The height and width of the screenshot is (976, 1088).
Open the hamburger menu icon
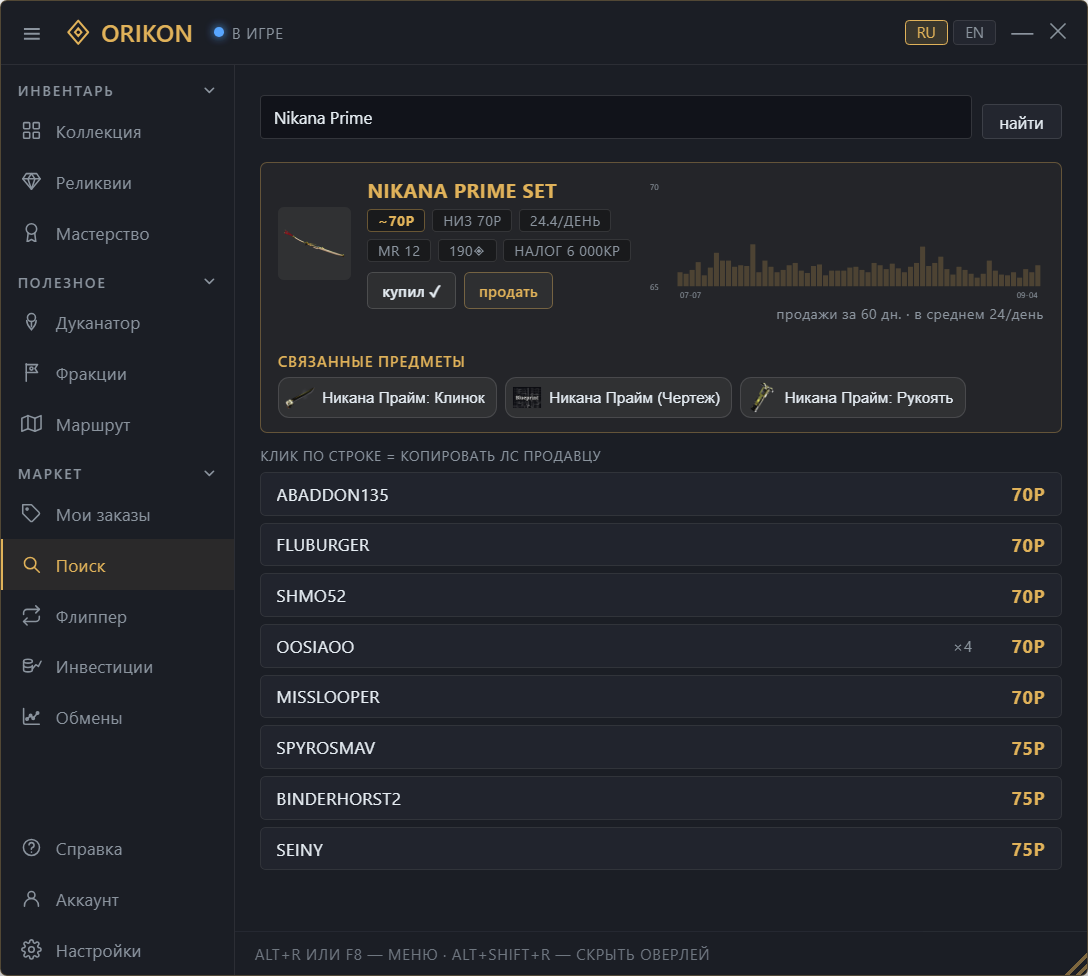tap(32, 33)
